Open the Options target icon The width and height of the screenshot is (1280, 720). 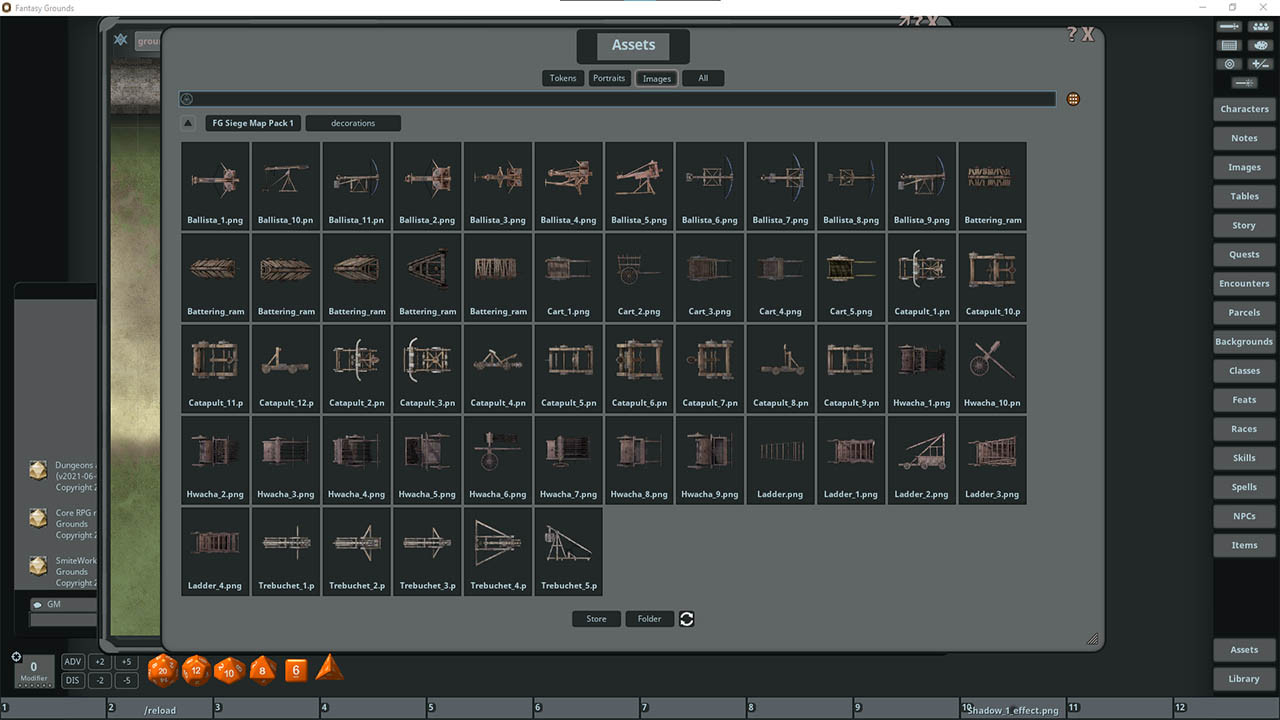(1228, 64)
